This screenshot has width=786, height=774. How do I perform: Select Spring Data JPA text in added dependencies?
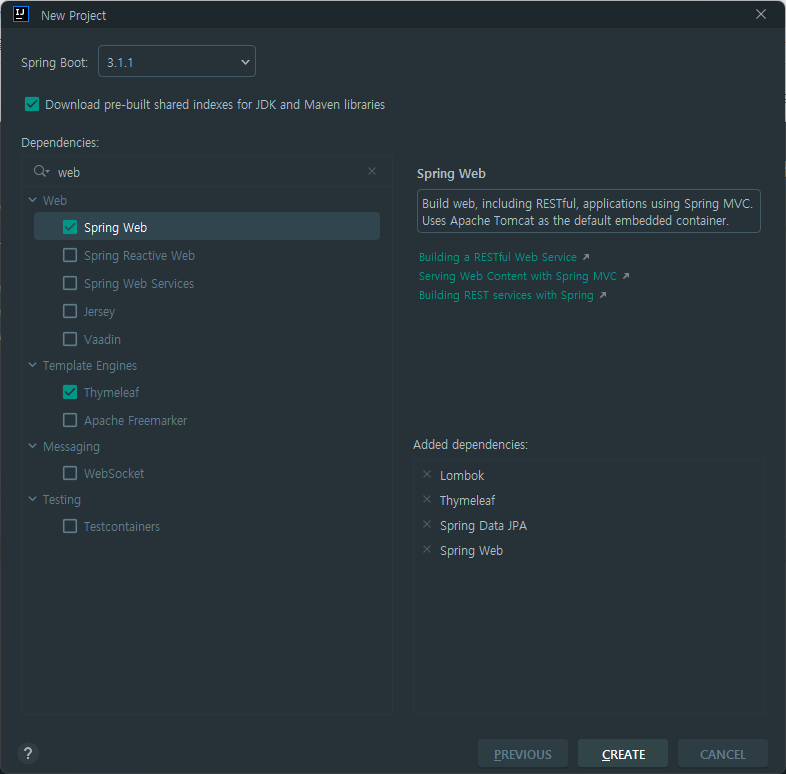[483, 525]
